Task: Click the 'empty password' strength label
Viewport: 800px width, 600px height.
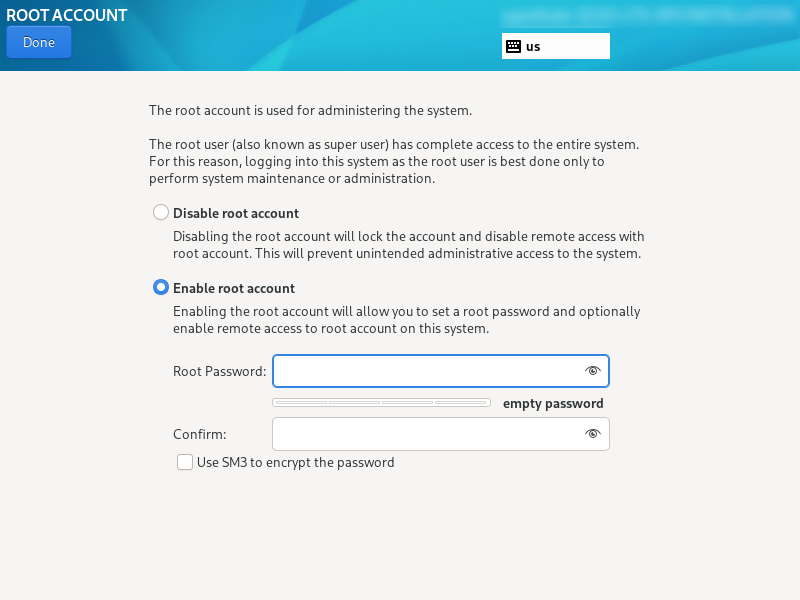Action: [x=553, y=404]
